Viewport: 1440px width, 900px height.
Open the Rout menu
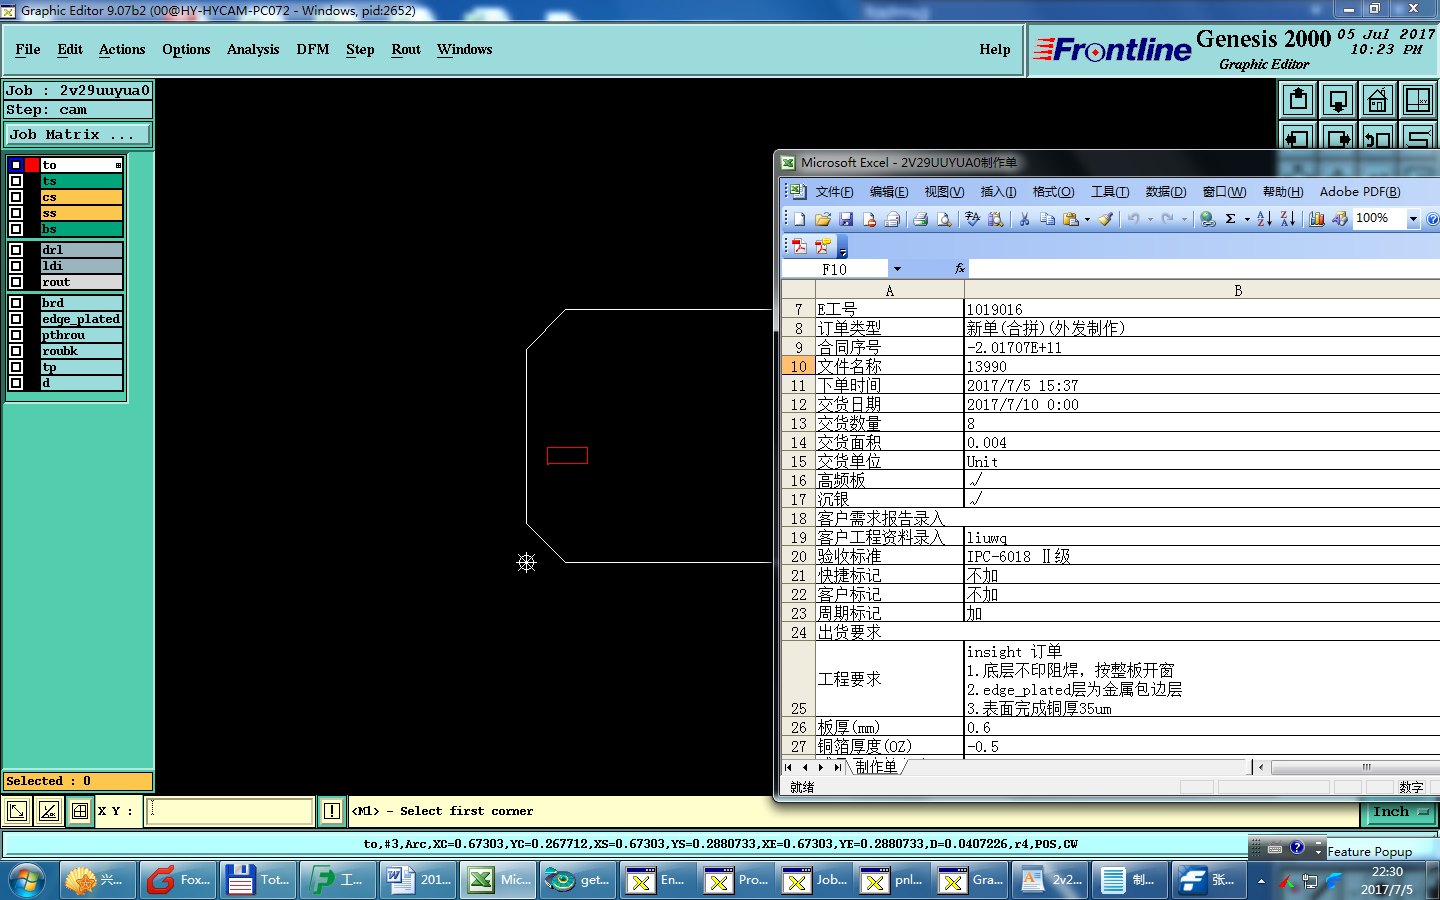point(406,49)
